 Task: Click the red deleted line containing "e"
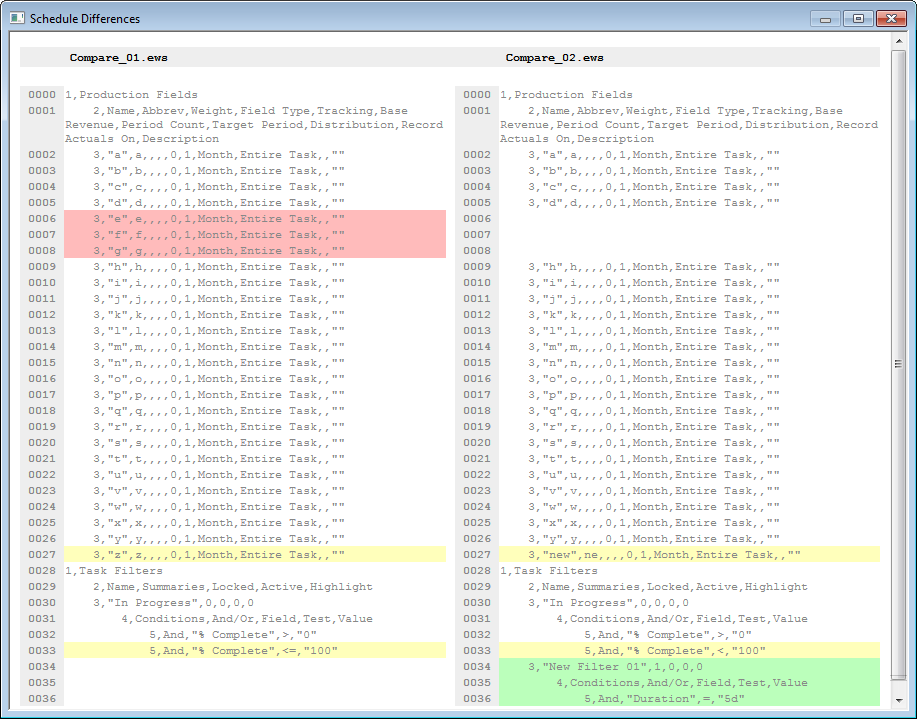(x=219, y=219)
